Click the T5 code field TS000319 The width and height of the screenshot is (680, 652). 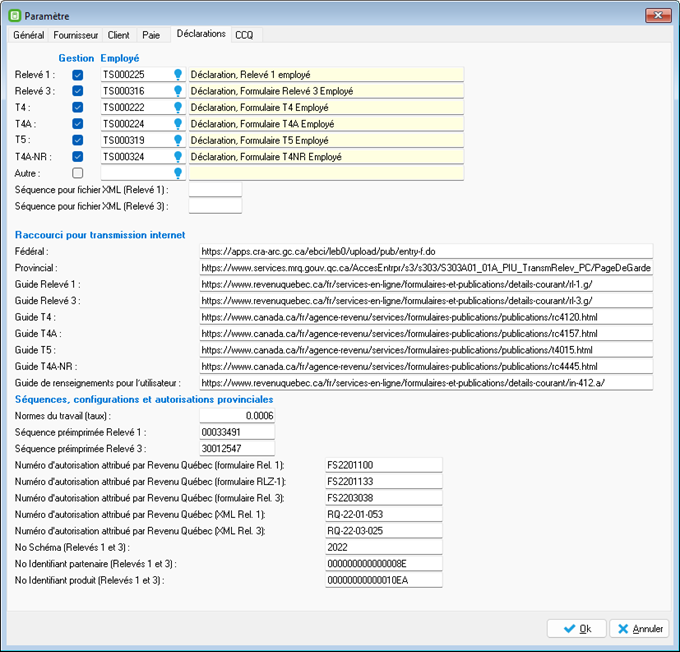[137, 141]
